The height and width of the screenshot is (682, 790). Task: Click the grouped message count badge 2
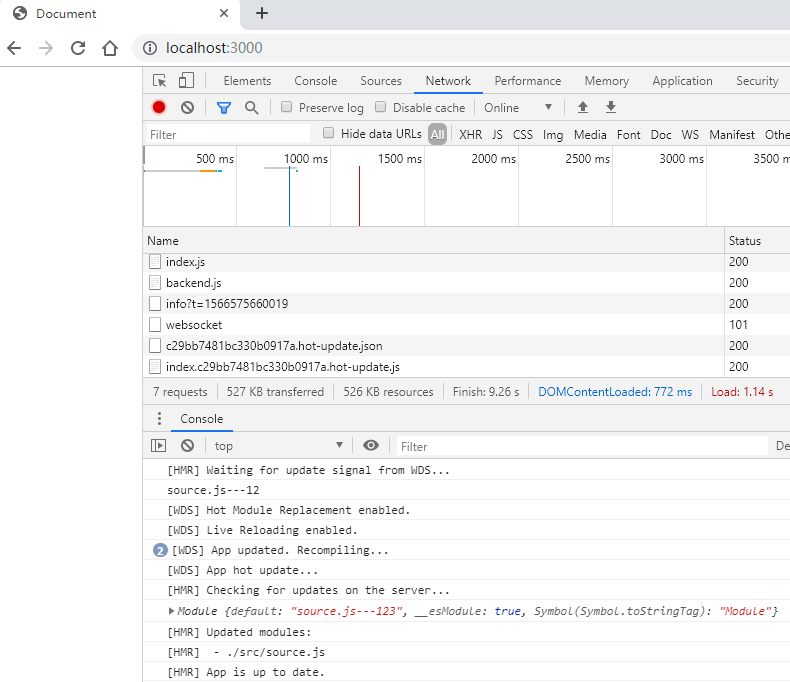coord(160,551)
